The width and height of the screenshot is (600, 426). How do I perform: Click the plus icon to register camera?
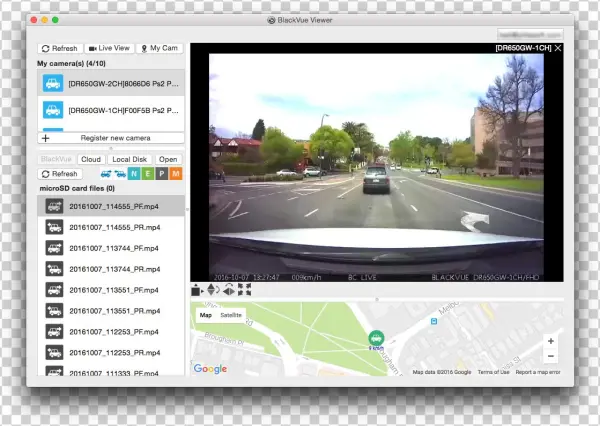[x=46, y=138]
